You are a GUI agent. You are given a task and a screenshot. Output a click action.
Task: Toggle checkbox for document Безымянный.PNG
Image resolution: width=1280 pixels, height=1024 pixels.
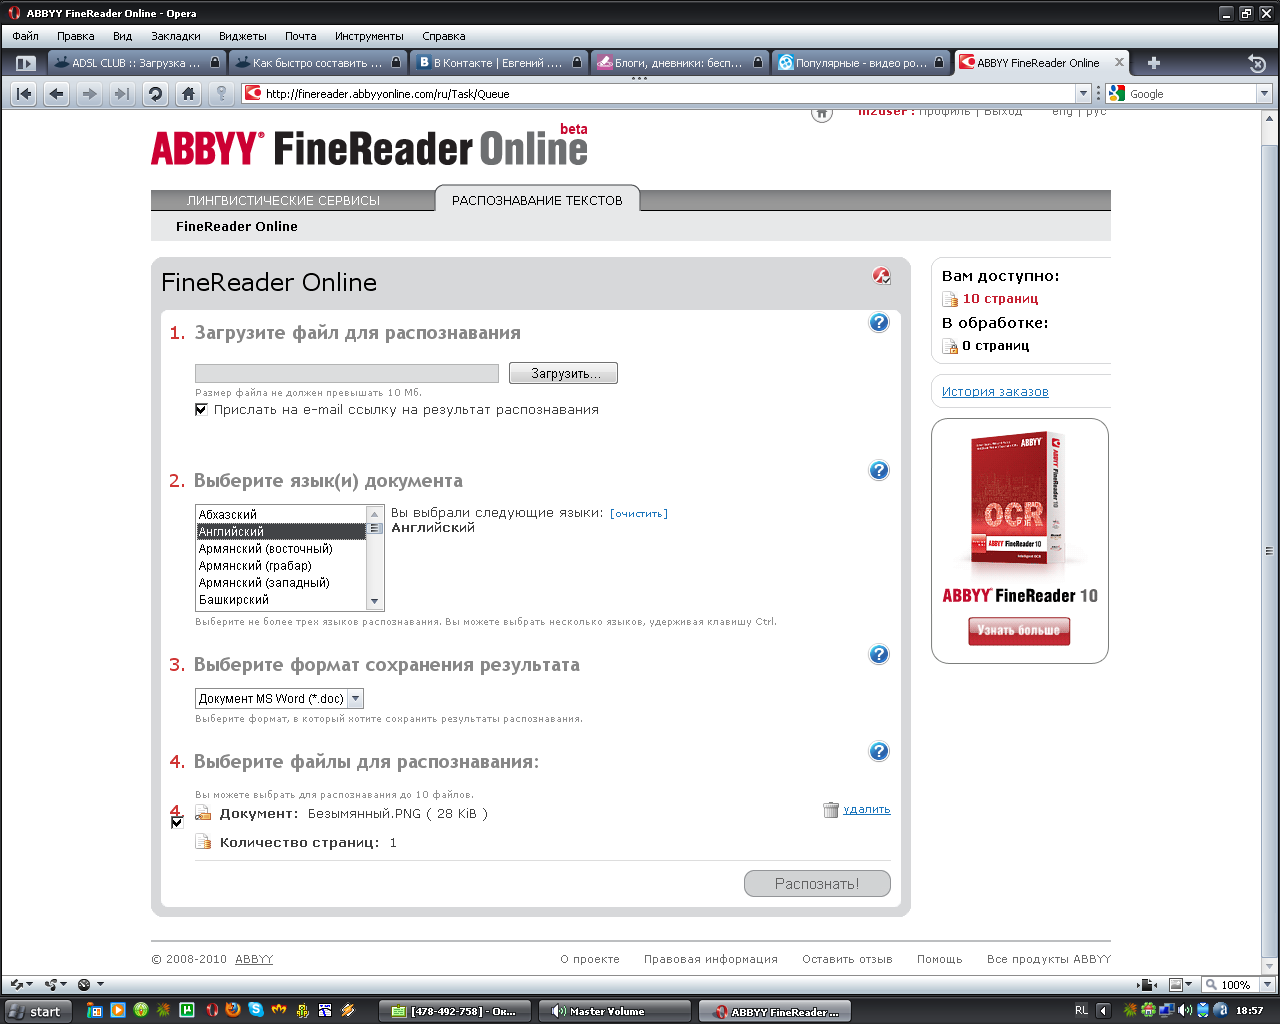[x=177, y=822]
